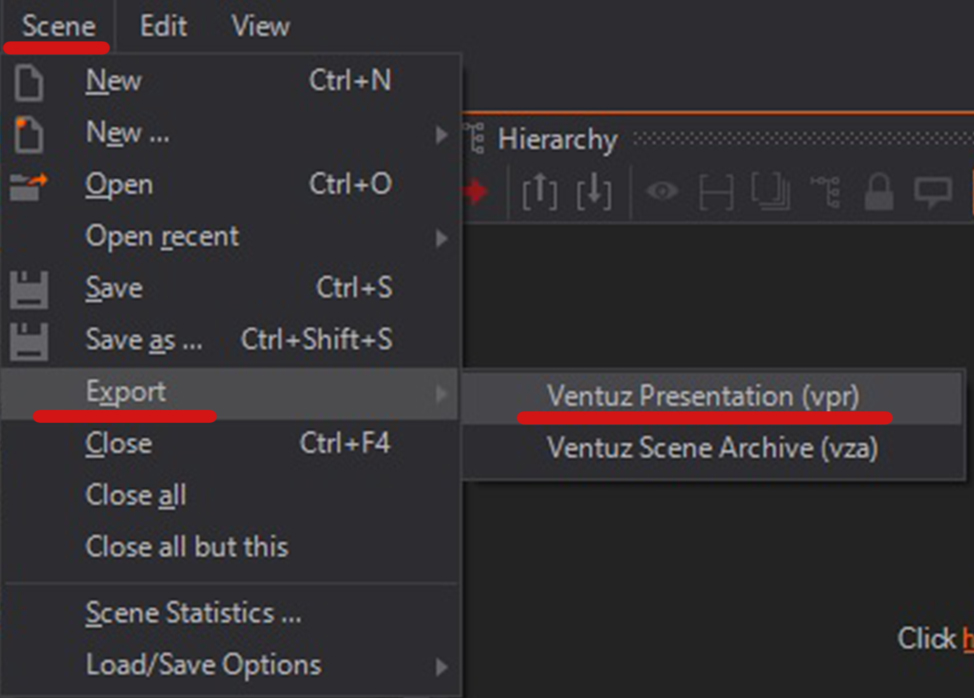The height and width of the screenshot is (698, 974).
Task: Click the move-down arrow icon in Hierarchy toolbar
Action: click(594, 192)
